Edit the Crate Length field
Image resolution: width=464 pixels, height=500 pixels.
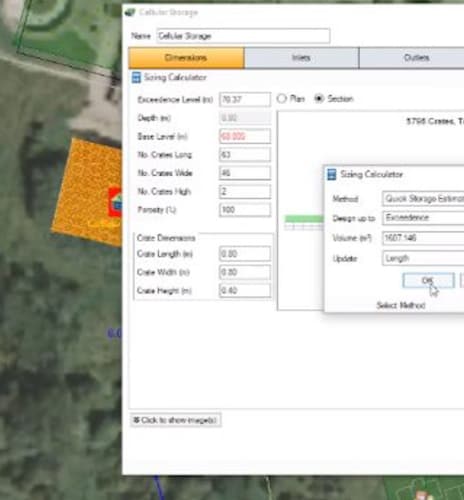[245, 254]
